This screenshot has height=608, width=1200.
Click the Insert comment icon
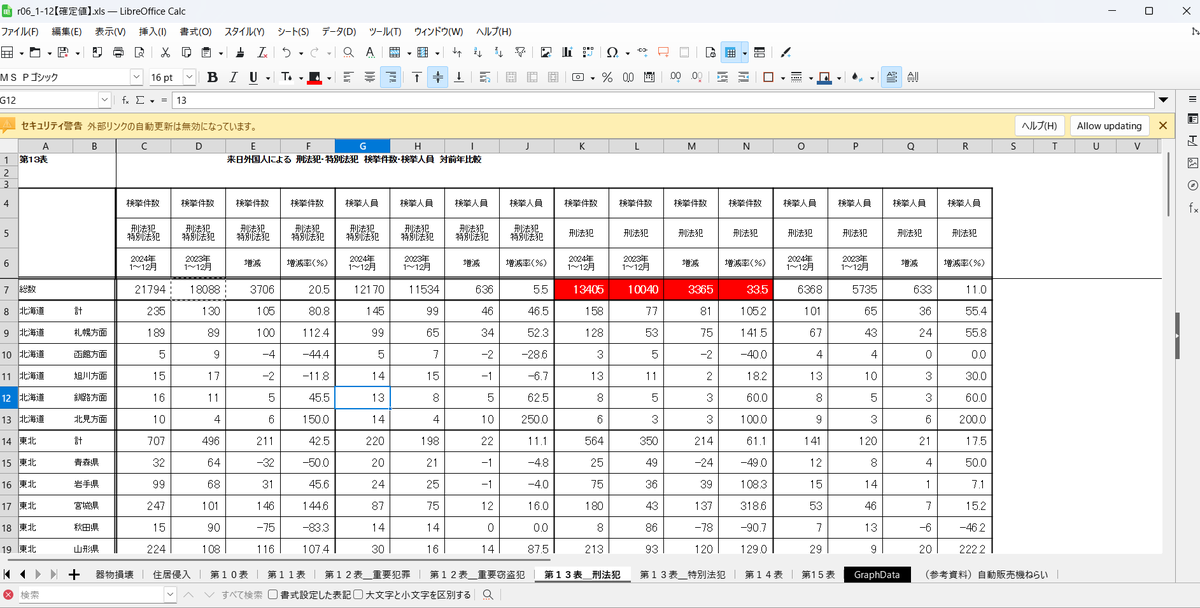click(663, 52)
